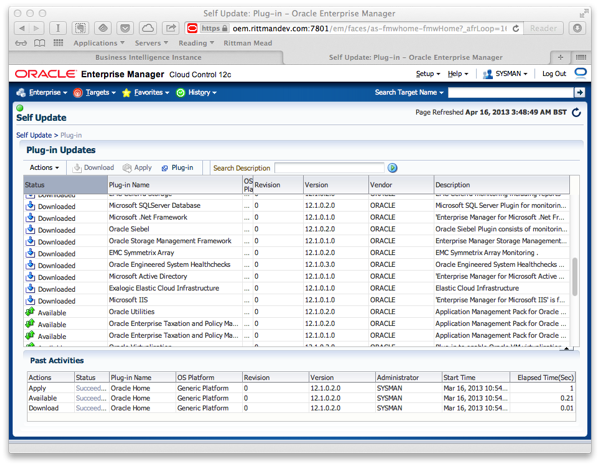Click Self Update breadcrumb link
This screenshot has height=466, width=600.
click(x=34, y=135)
